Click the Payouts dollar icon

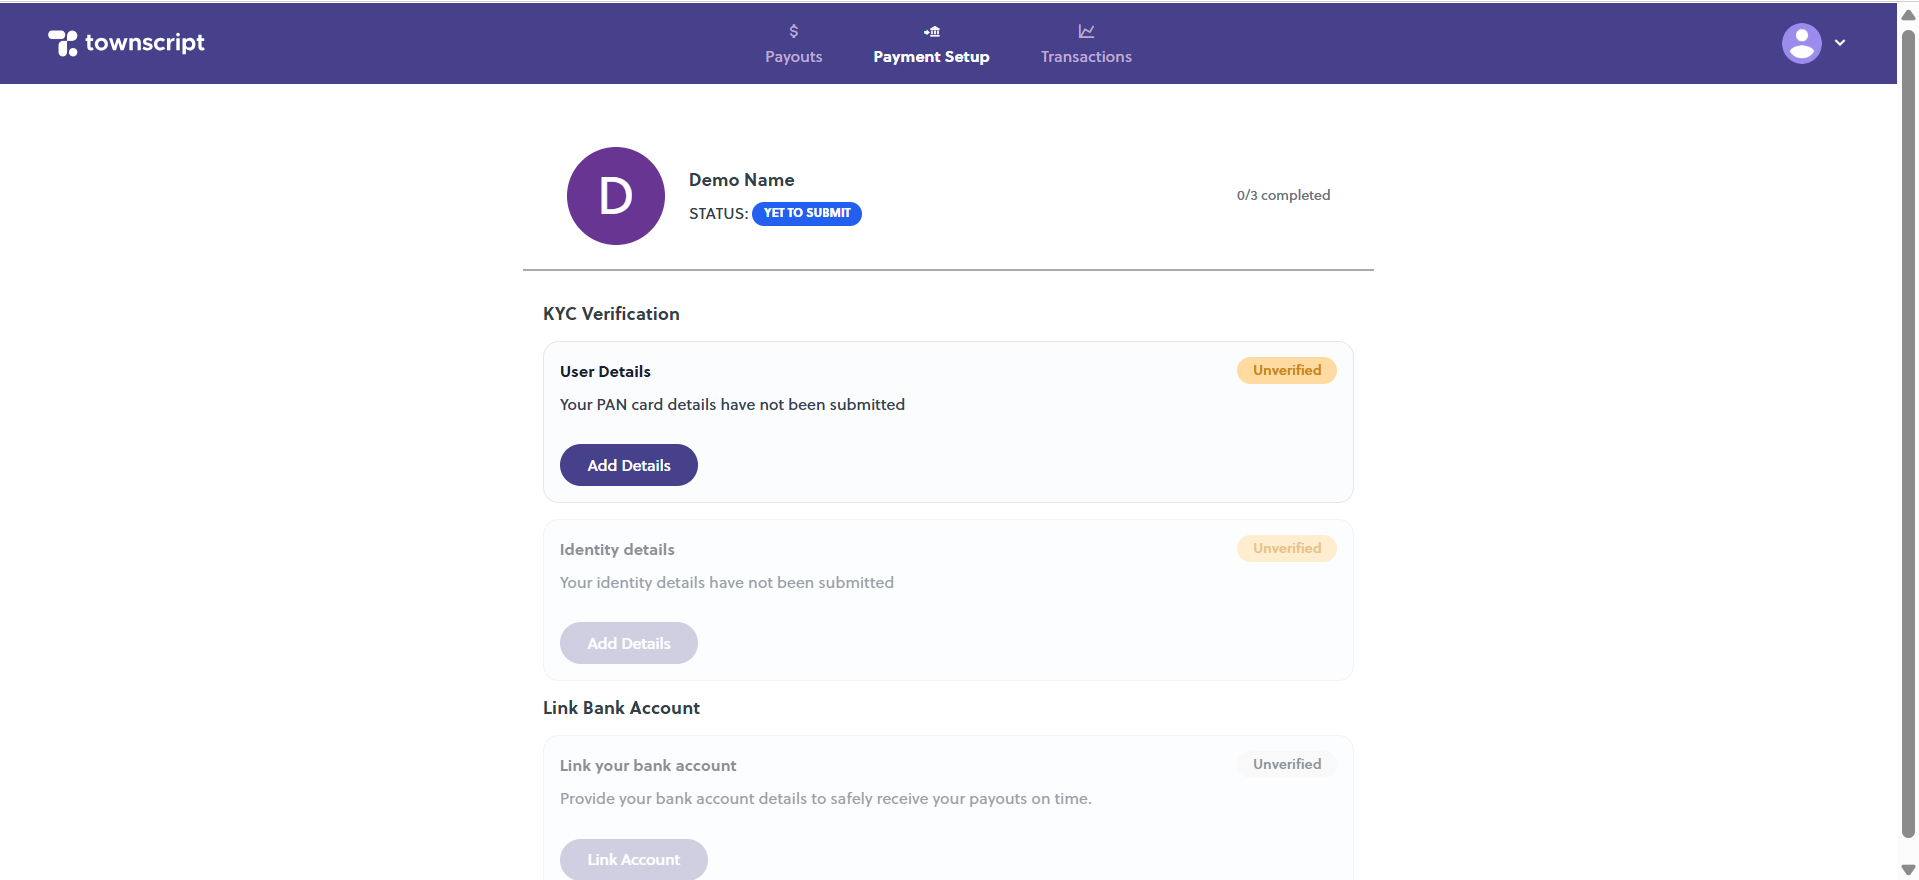[794, 32]
